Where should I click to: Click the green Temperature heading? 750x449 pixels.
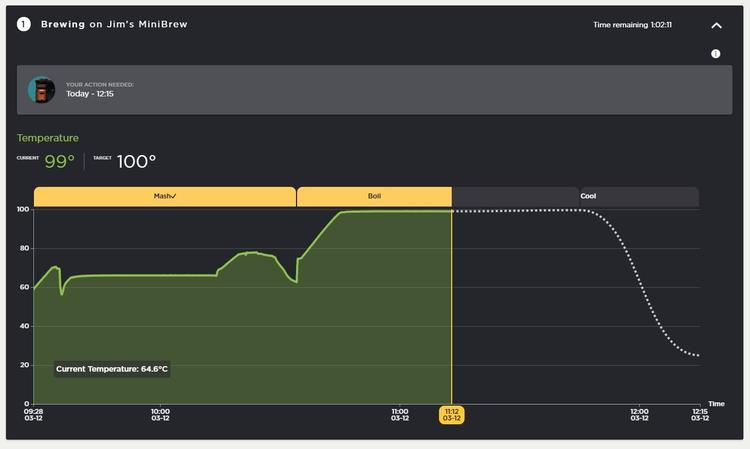click(x=47, y=138)
